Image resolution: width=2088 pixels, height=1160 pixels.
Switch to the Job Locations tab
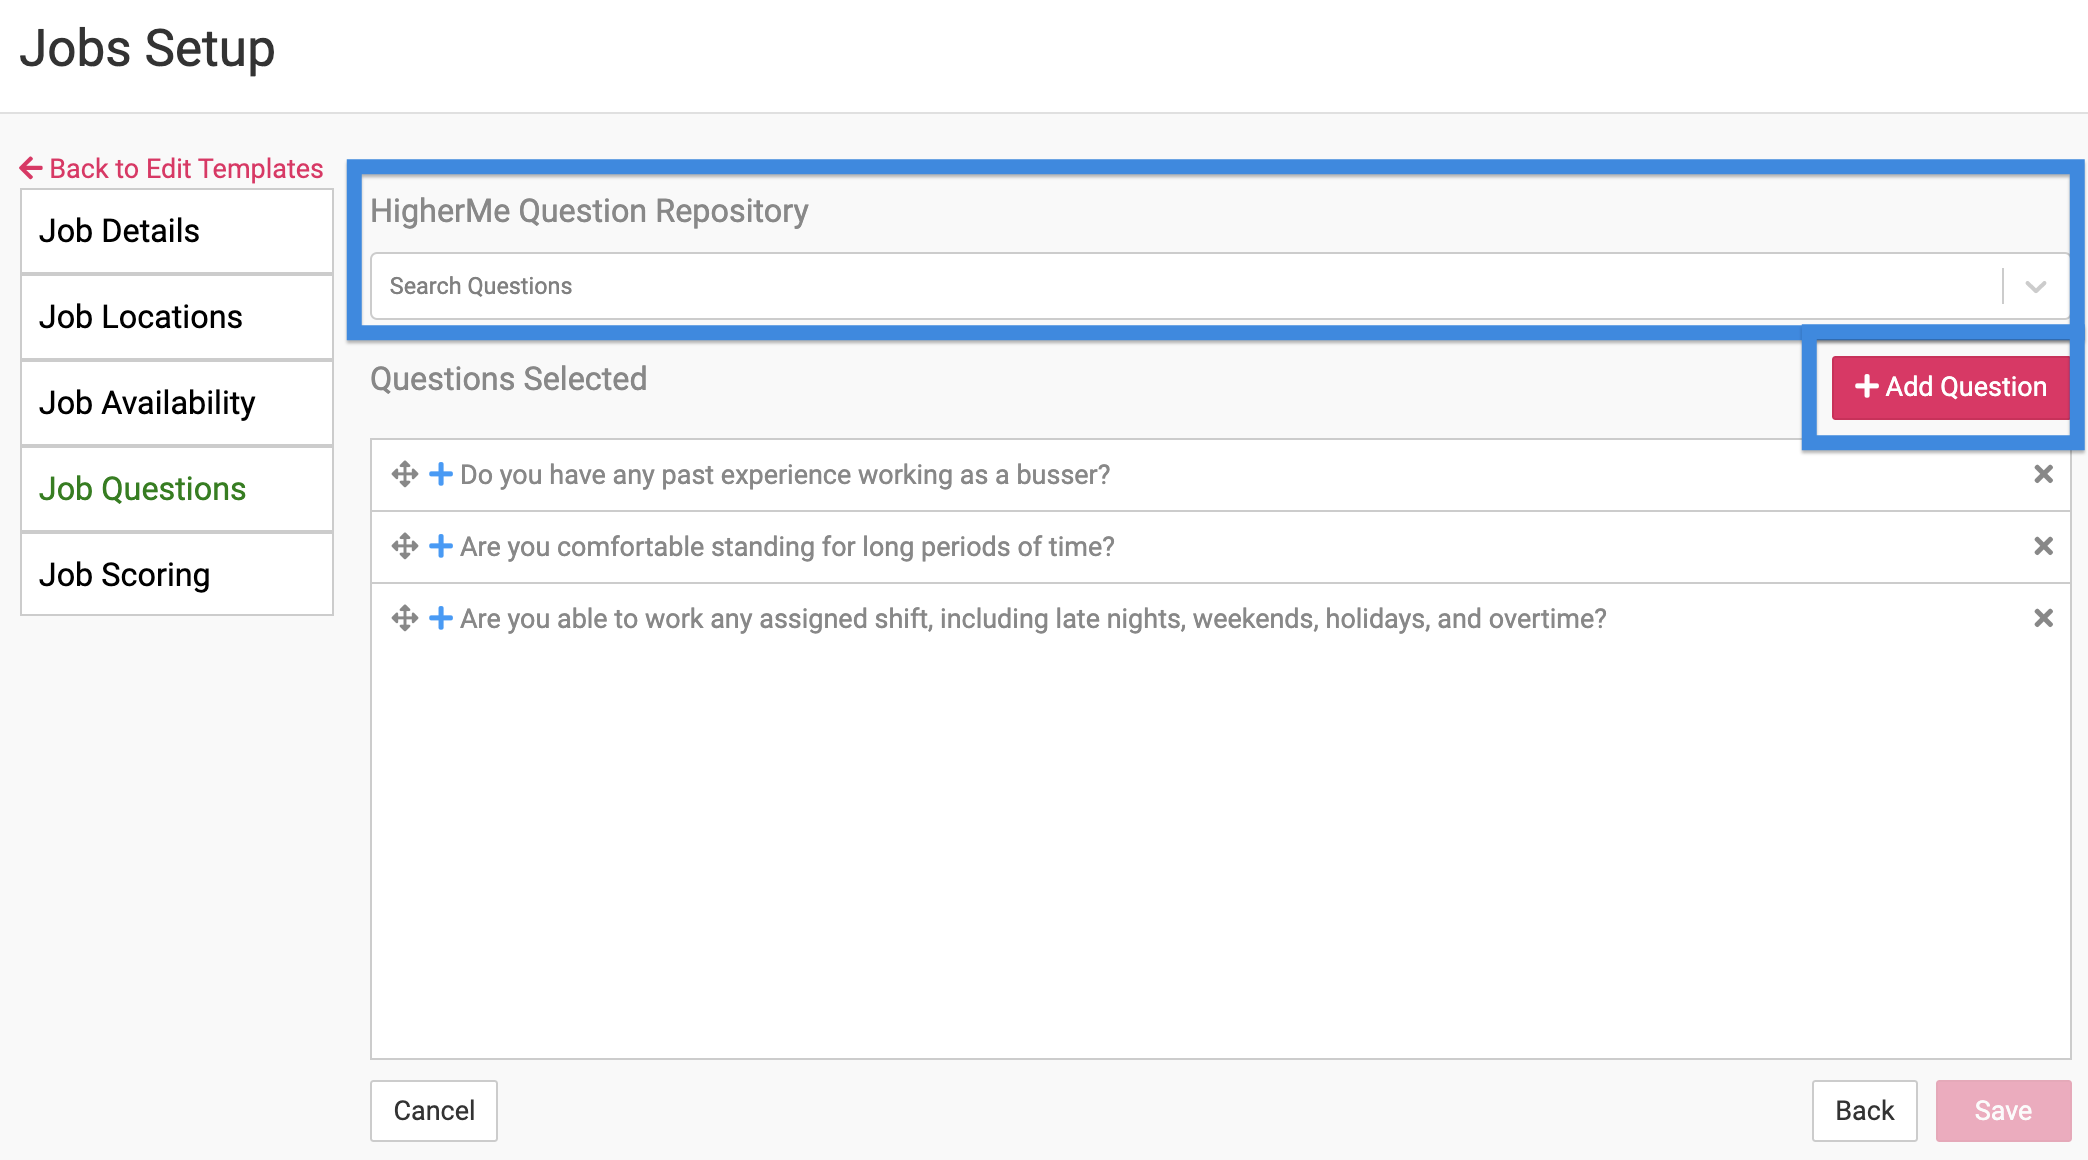tap(177, 317)
